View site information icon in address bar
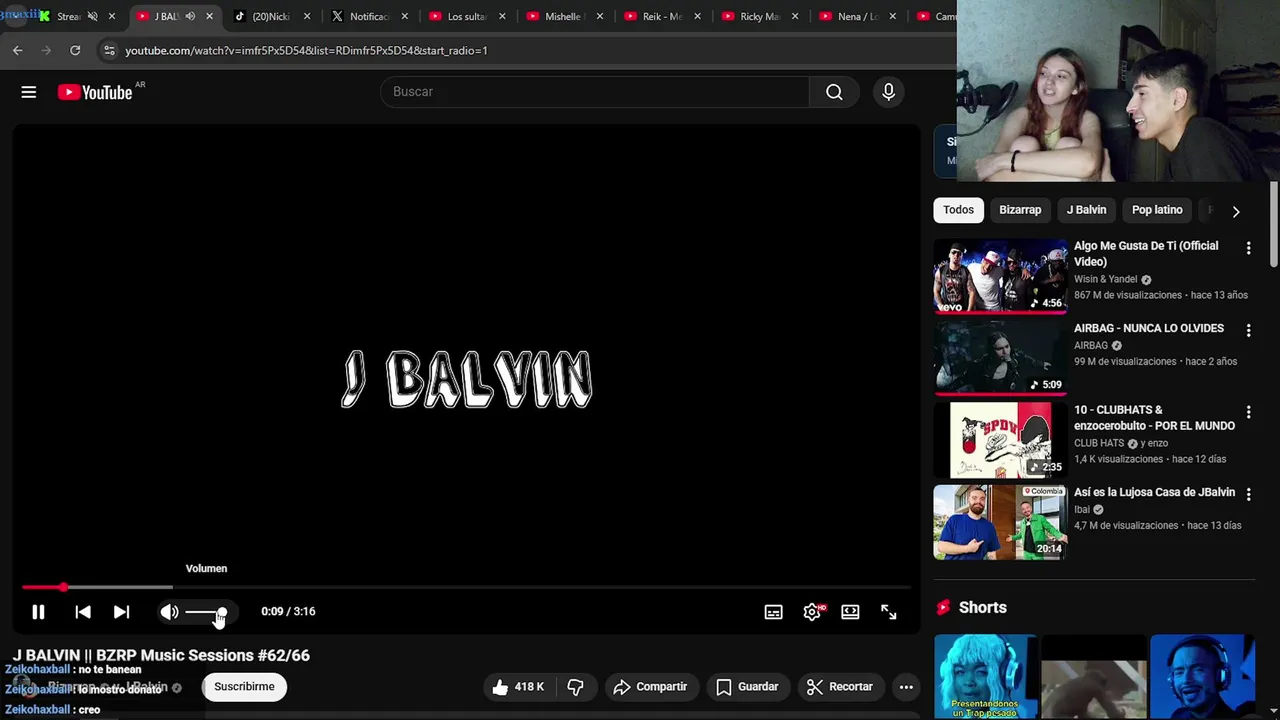This screenshot has width=1280, height=720. [109, 50]
